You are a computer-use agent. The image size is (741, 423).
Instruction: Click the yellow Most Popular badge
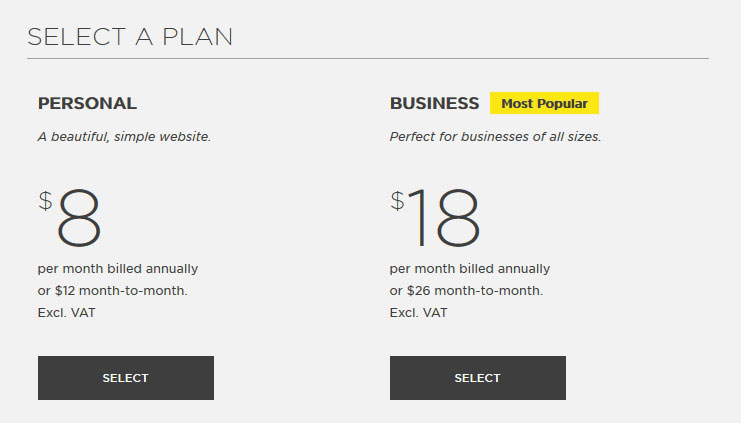[x=544, y=103]
